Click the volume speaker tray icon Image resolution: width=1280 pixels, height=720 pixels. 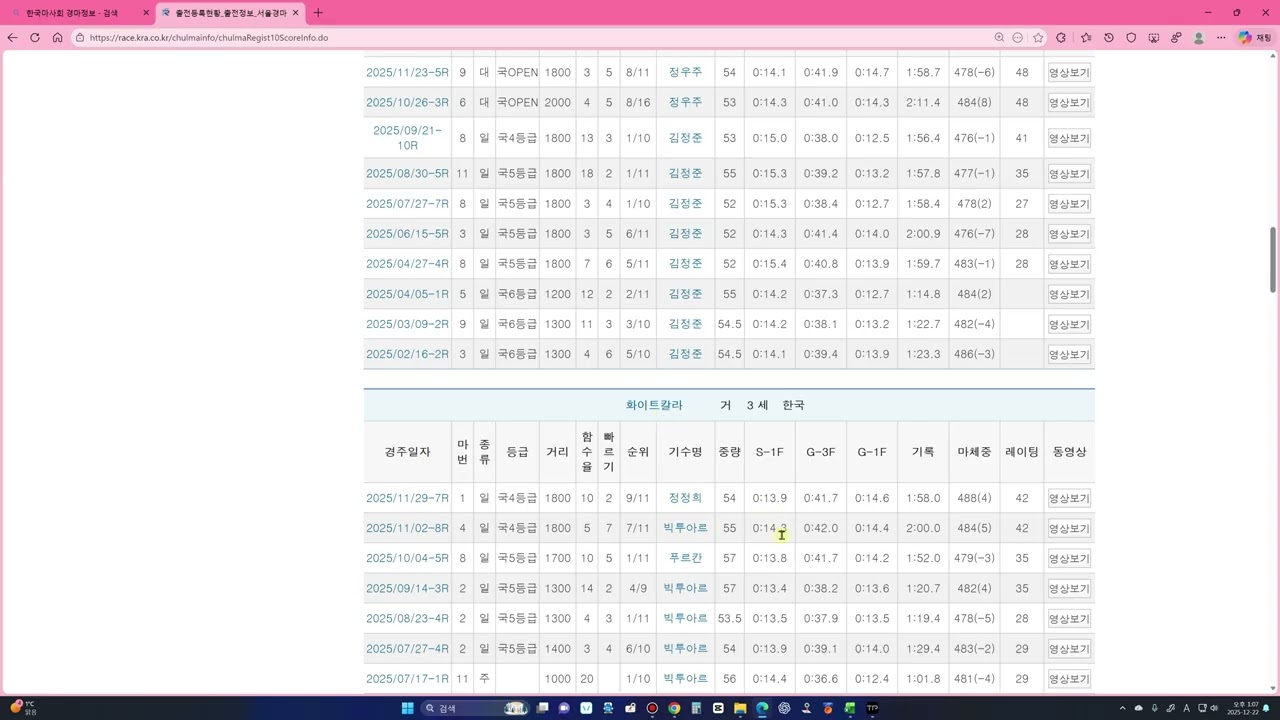pyautogui.click(x=1214, y=708)
